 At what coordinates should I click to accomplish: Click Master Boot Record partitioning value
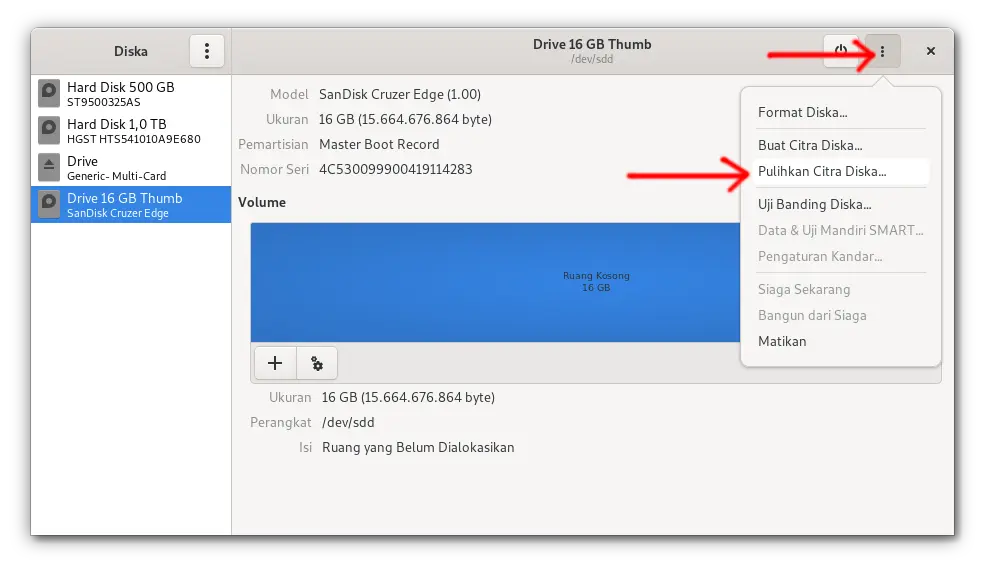(379, 145)
